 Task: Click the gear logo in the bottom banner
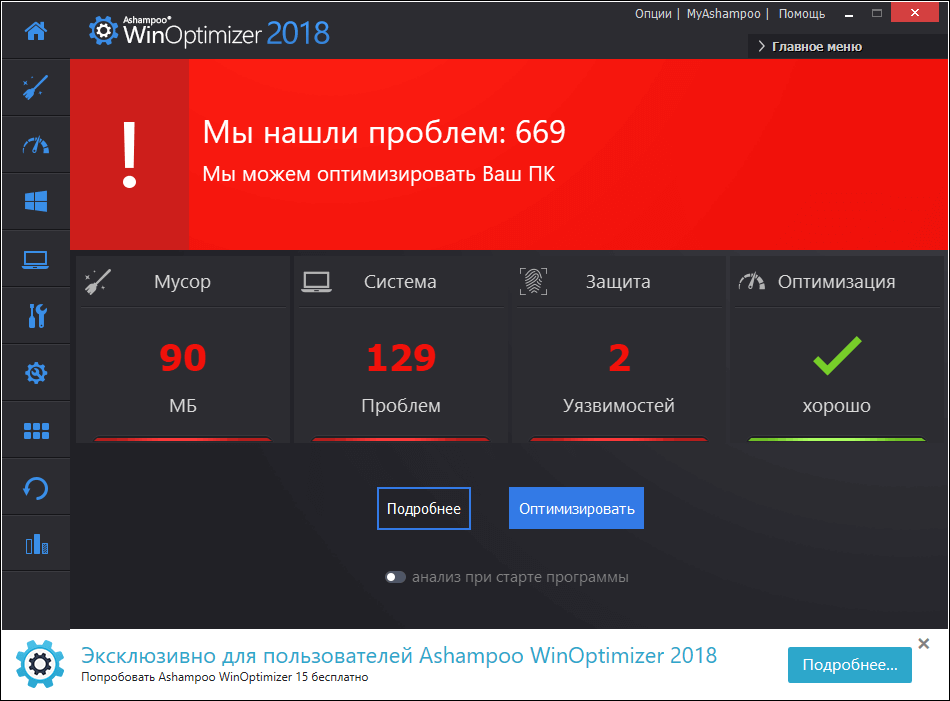(40, 664)
